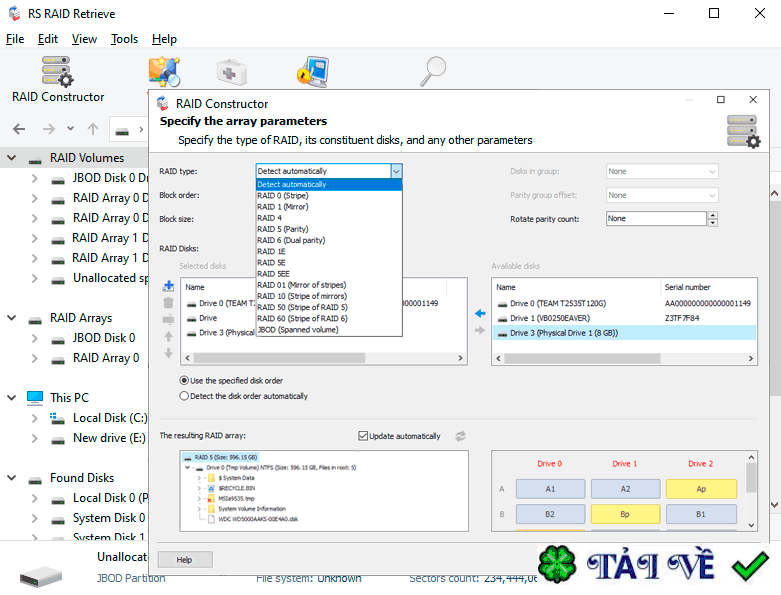Open the Tools menu

tap(124, 39)
